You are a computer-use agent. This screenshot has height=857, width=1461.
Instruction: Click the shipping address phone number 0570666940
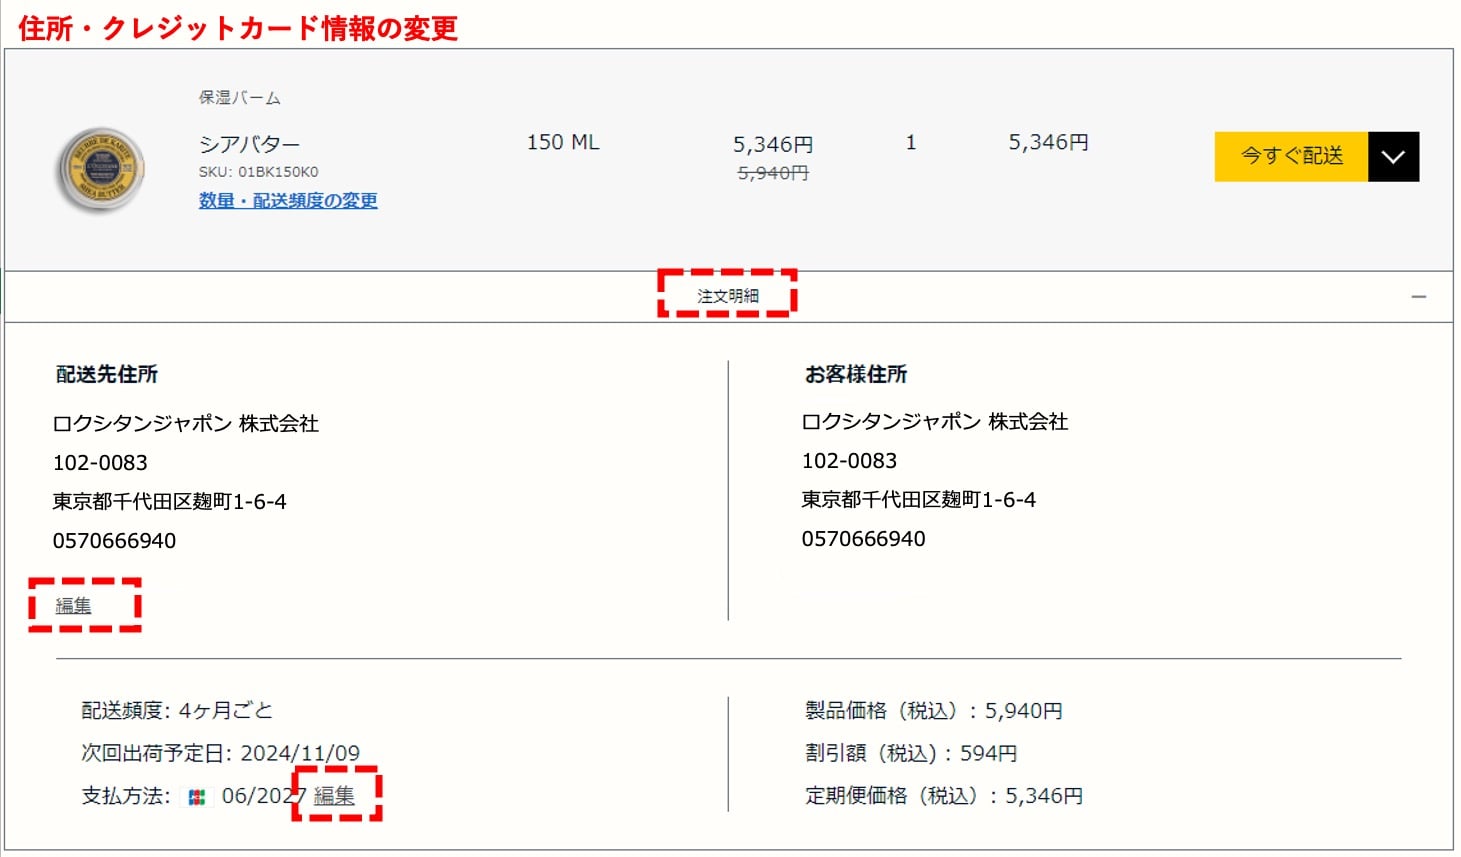[x=114, y=541]
